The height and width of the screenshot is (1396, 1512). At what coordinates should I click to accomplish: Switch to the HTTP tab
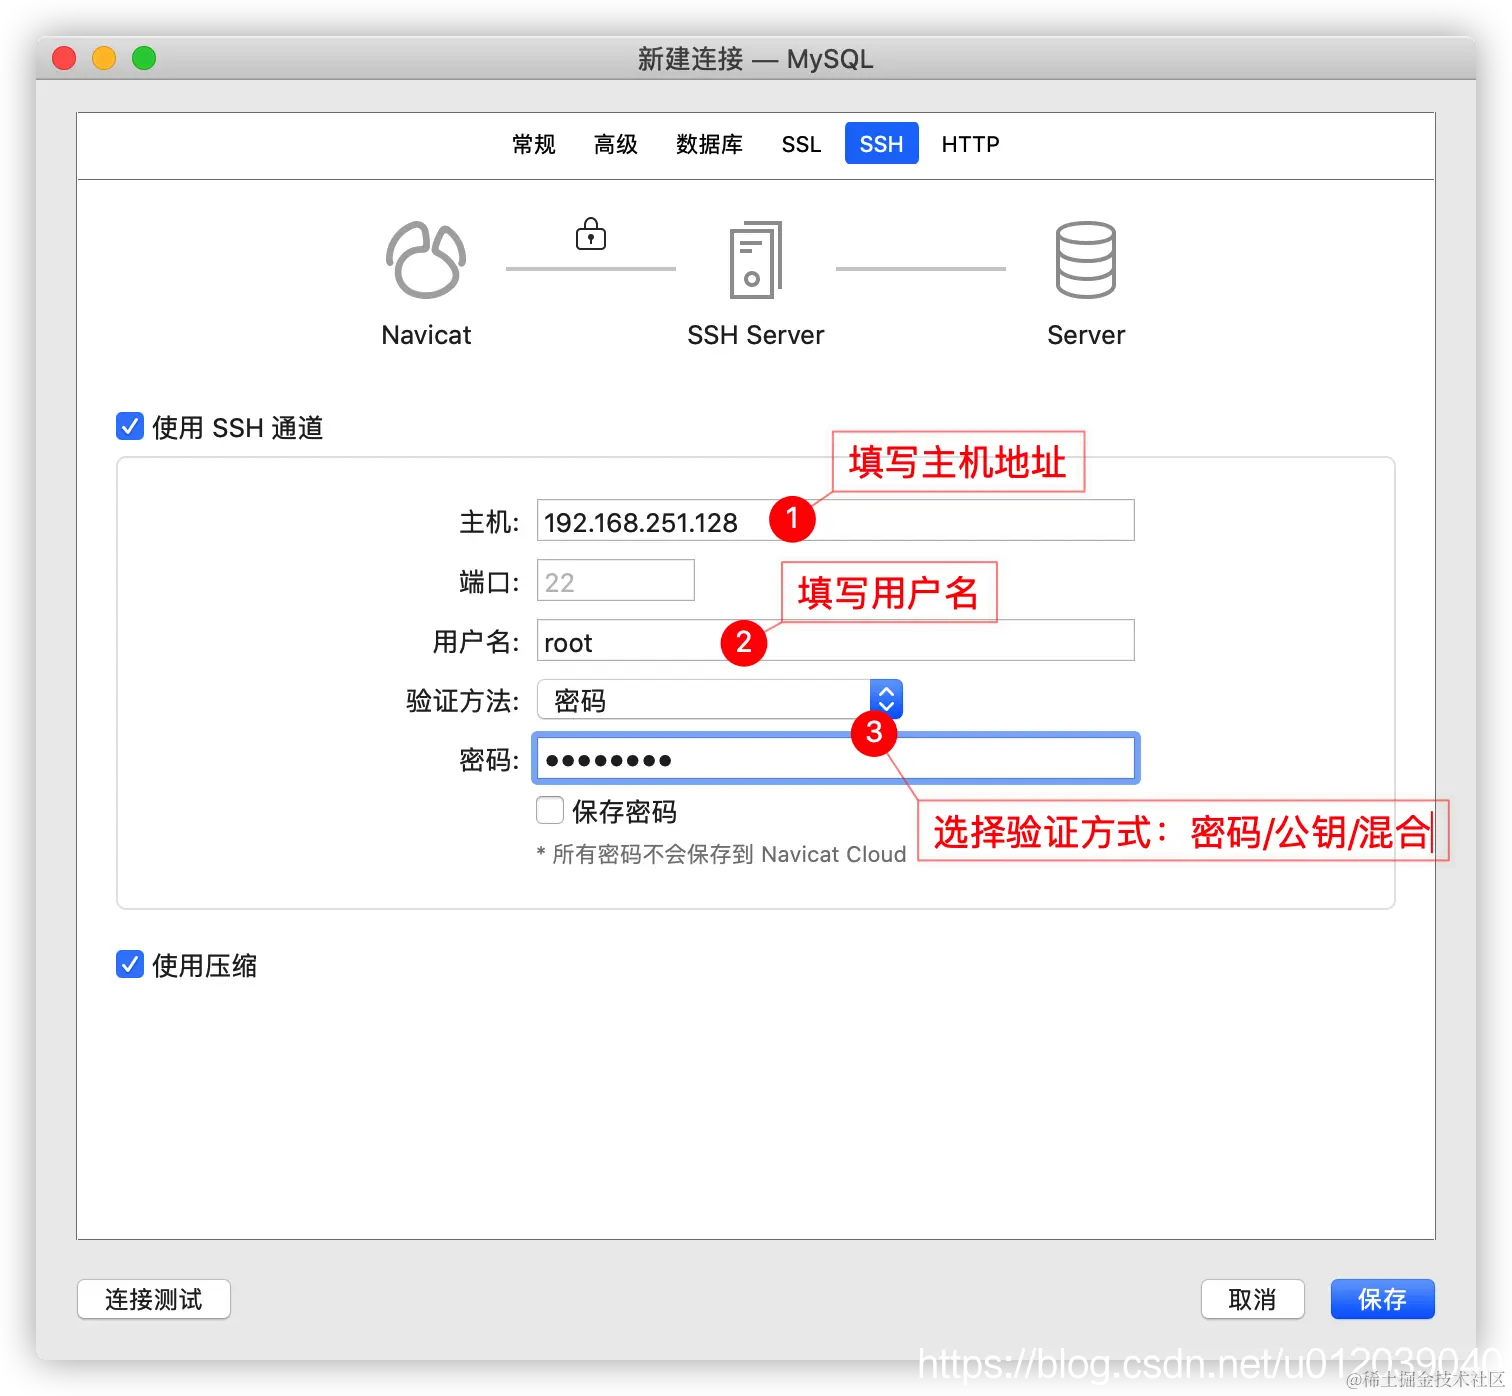pyautogui.click(x=968, y=144)
